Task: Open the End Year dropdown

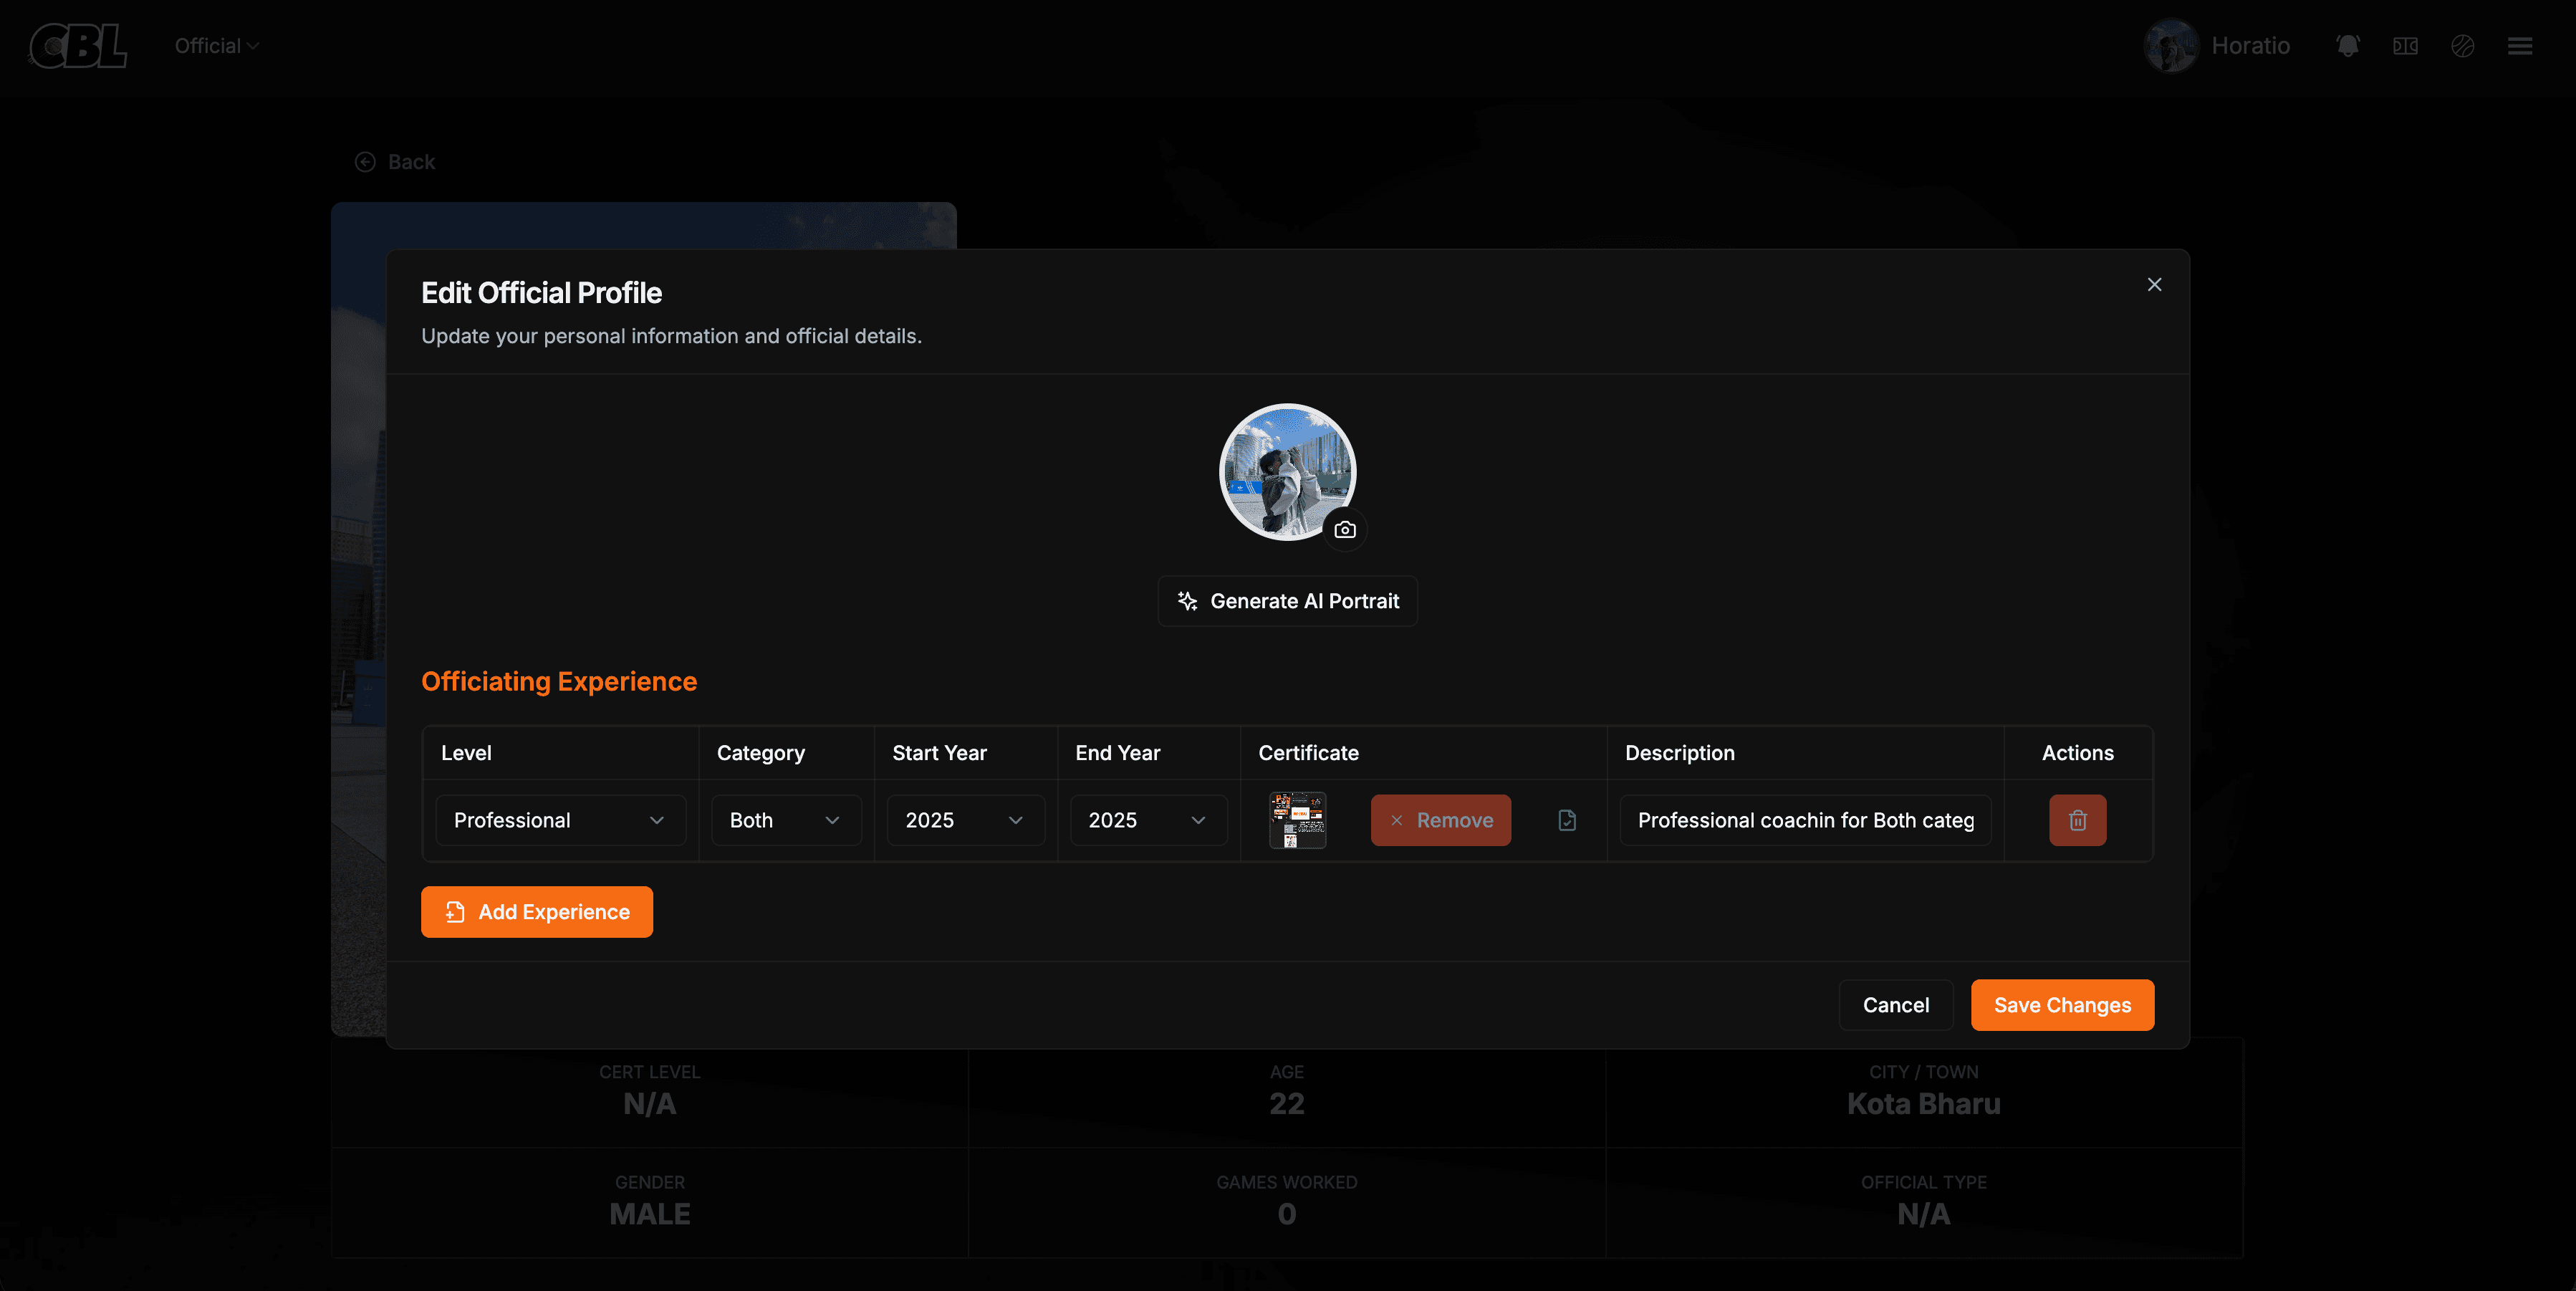Action: pos(1148,820)
